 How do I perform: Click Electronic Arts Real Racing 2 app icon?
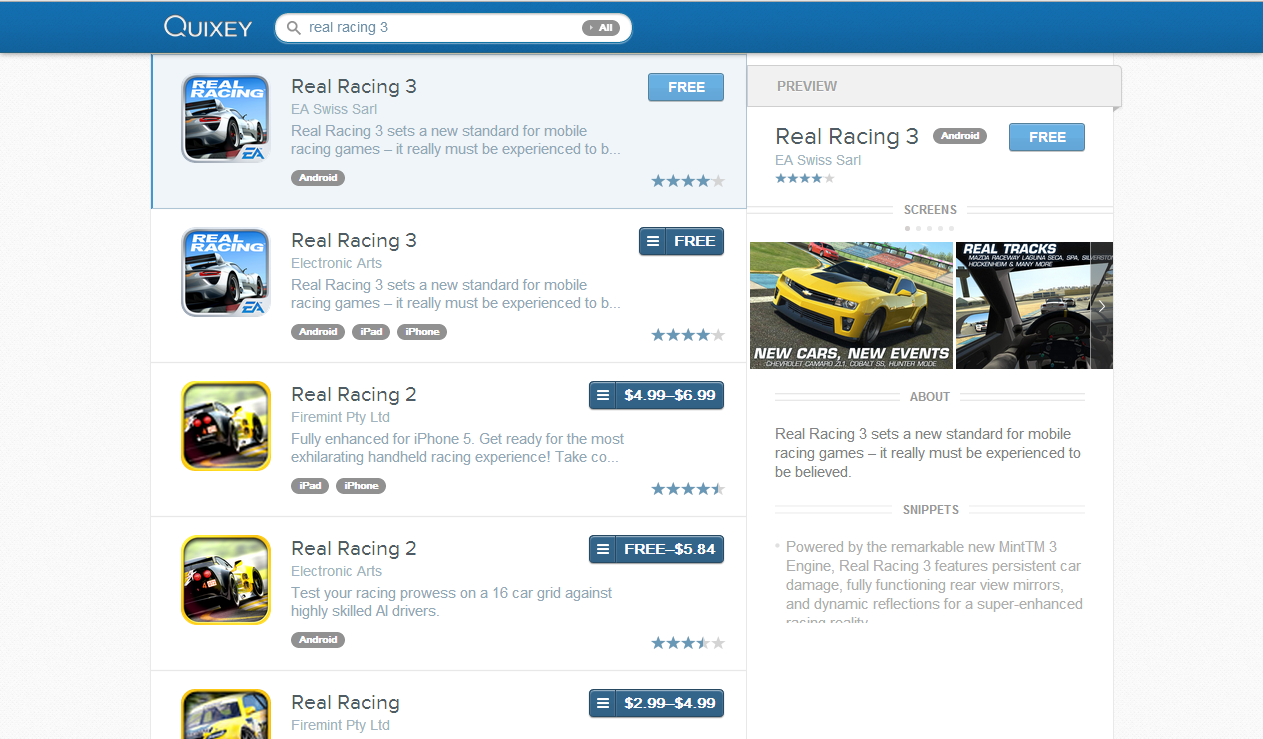pyautogui.click(x=225, y=580)
